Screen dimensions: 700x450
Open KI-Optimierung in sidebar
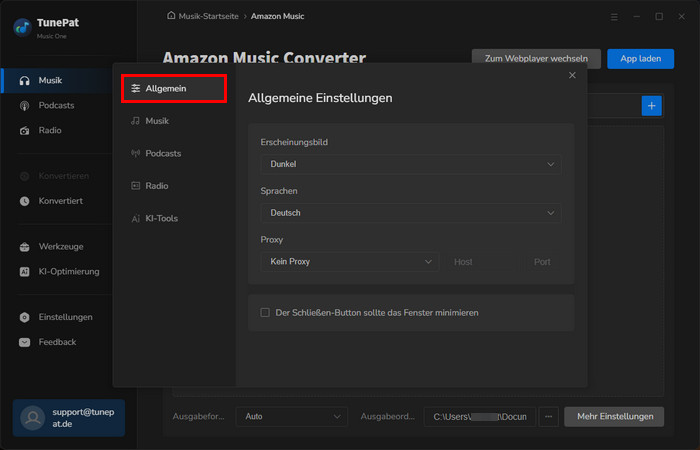coord(57,271)
